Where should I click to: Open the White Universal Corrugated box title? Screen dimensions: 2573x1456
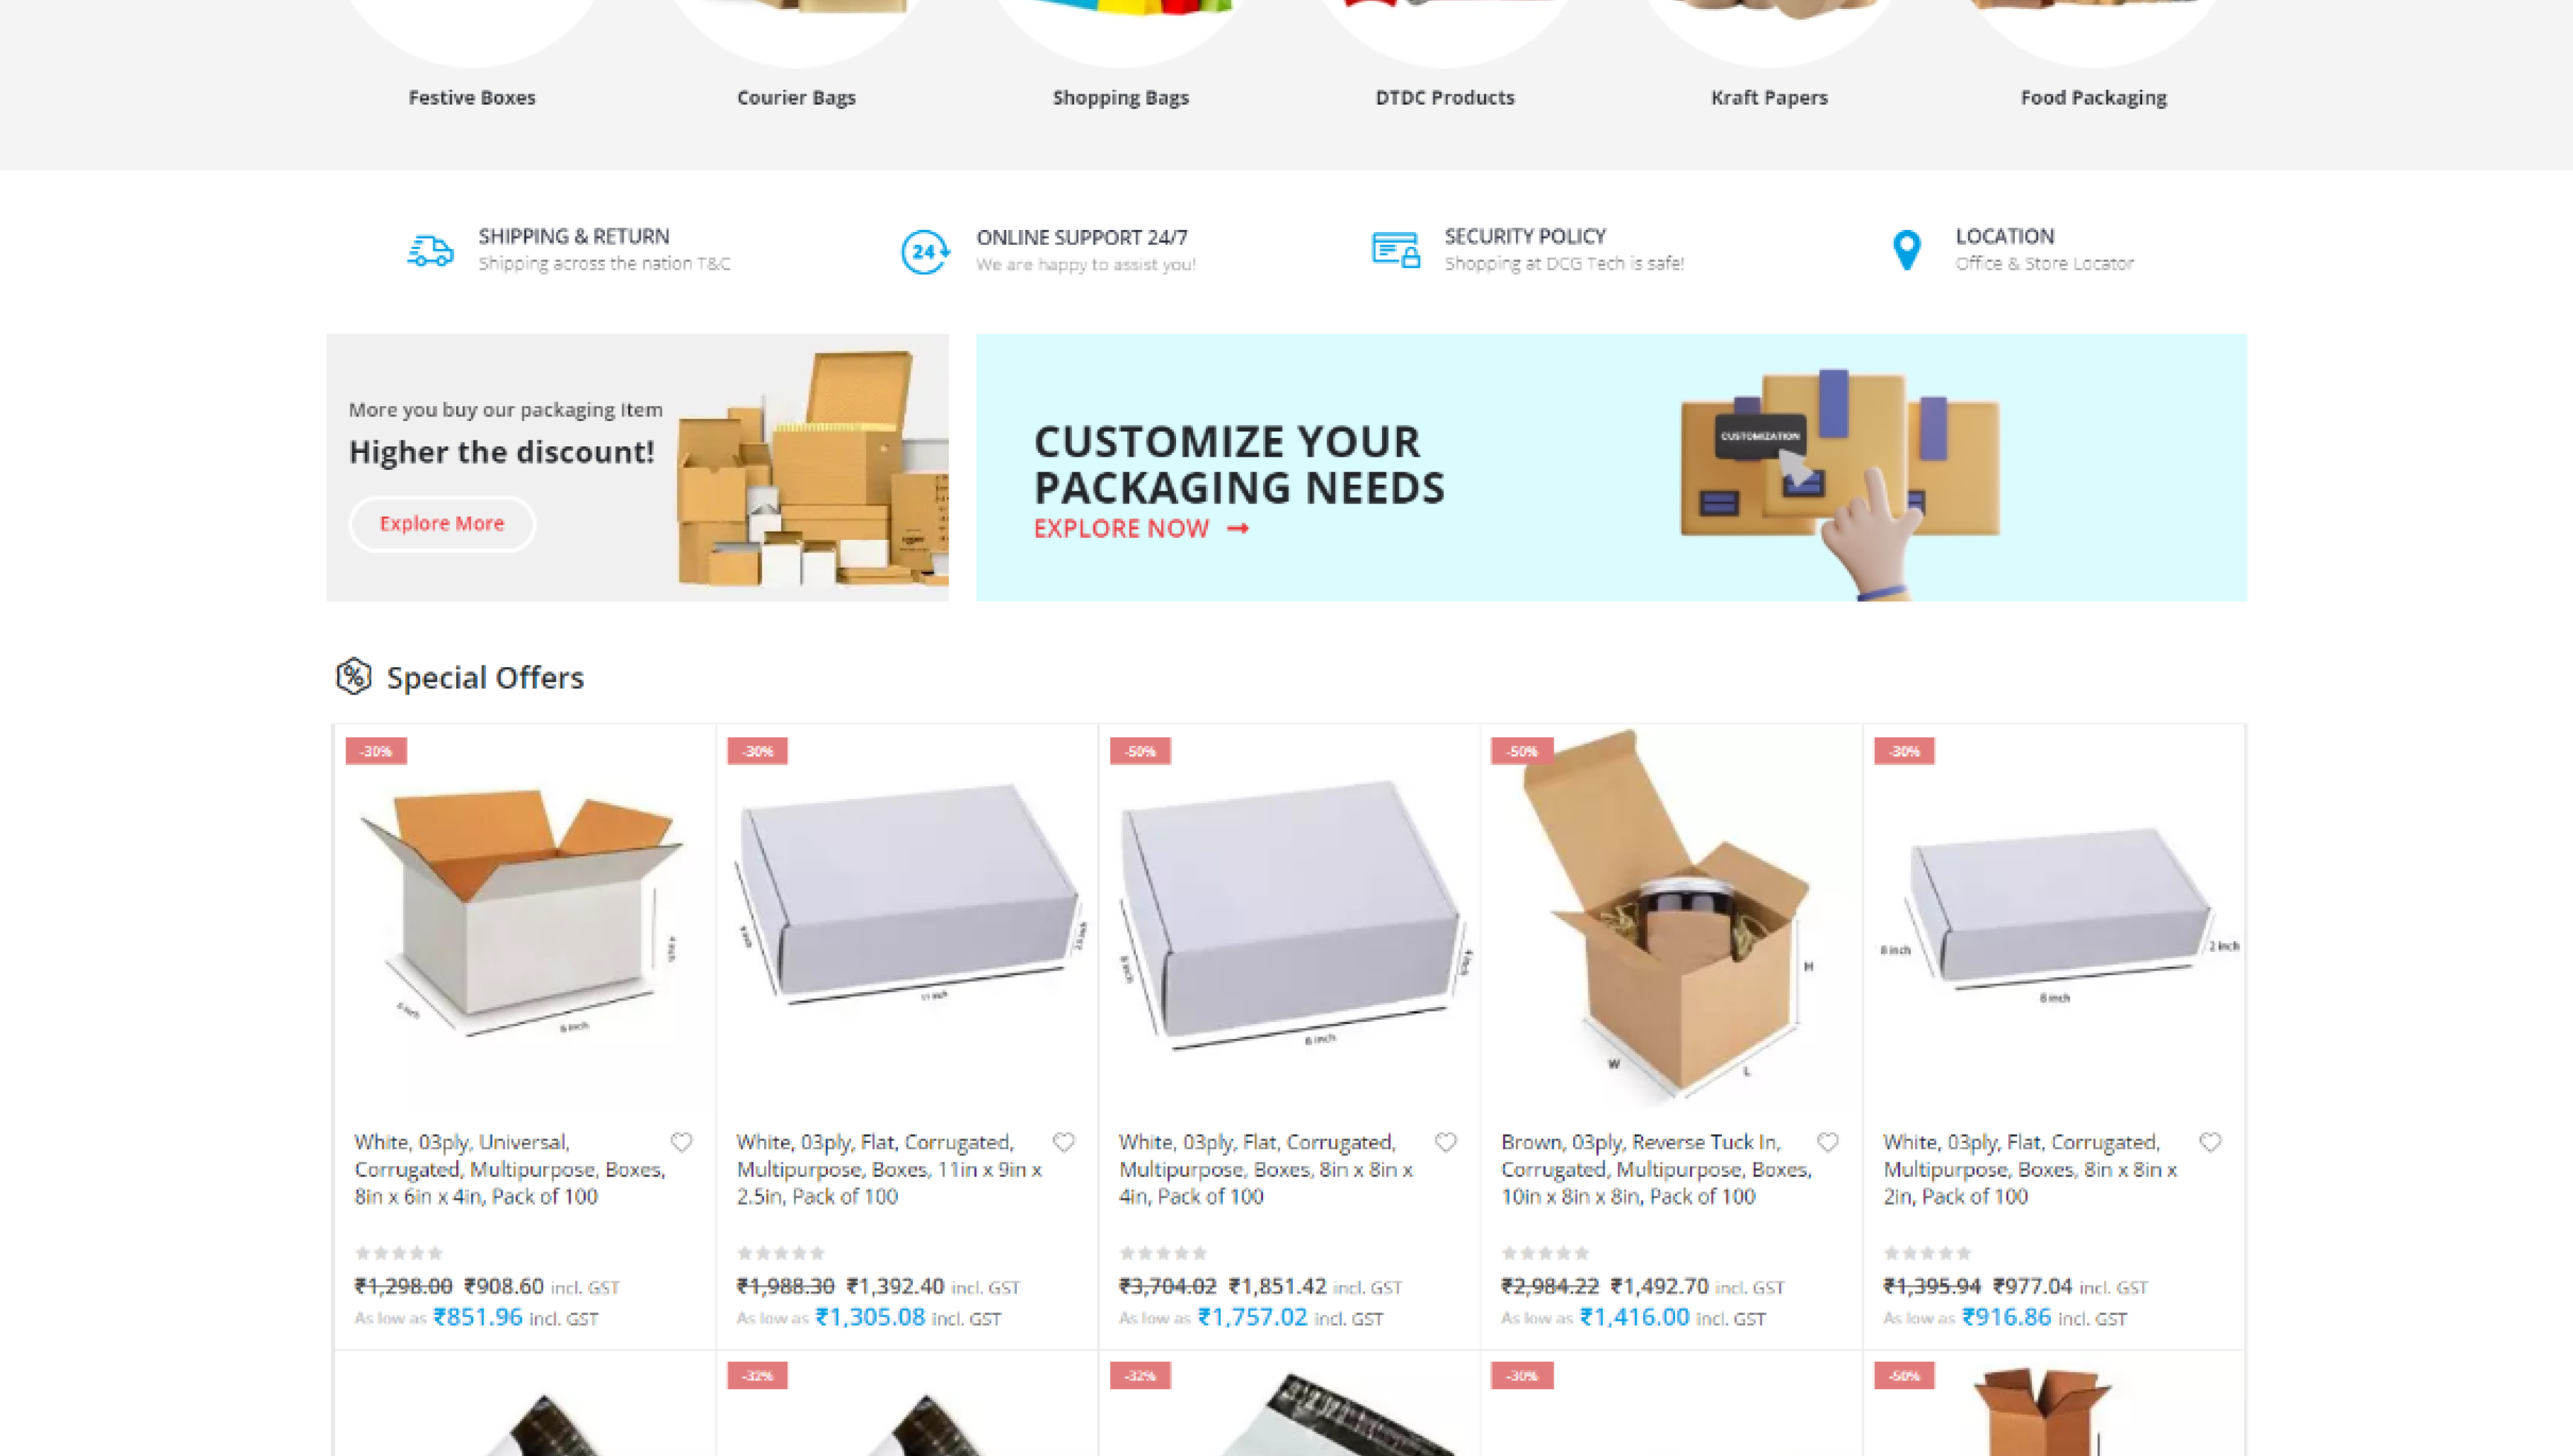coord(510,1169)
